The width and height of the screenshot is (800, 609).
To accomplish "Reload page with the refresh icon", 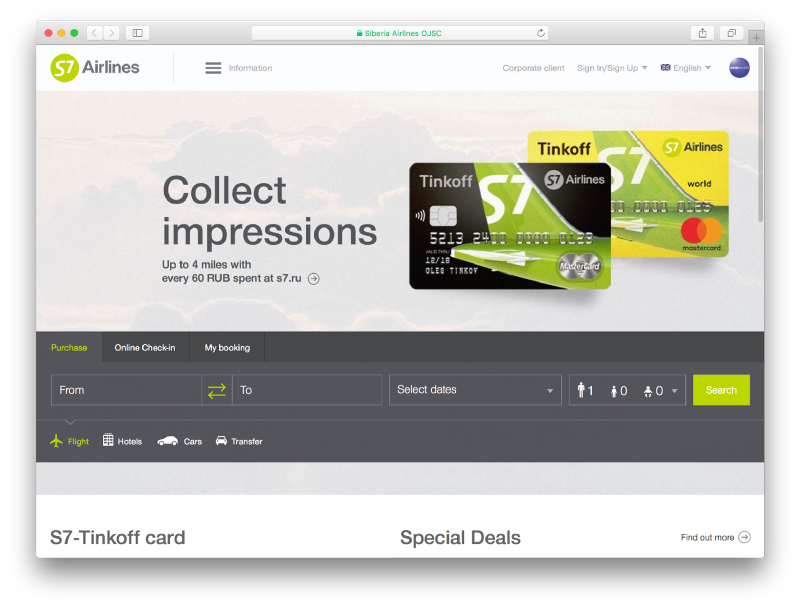I will (541, 33).
